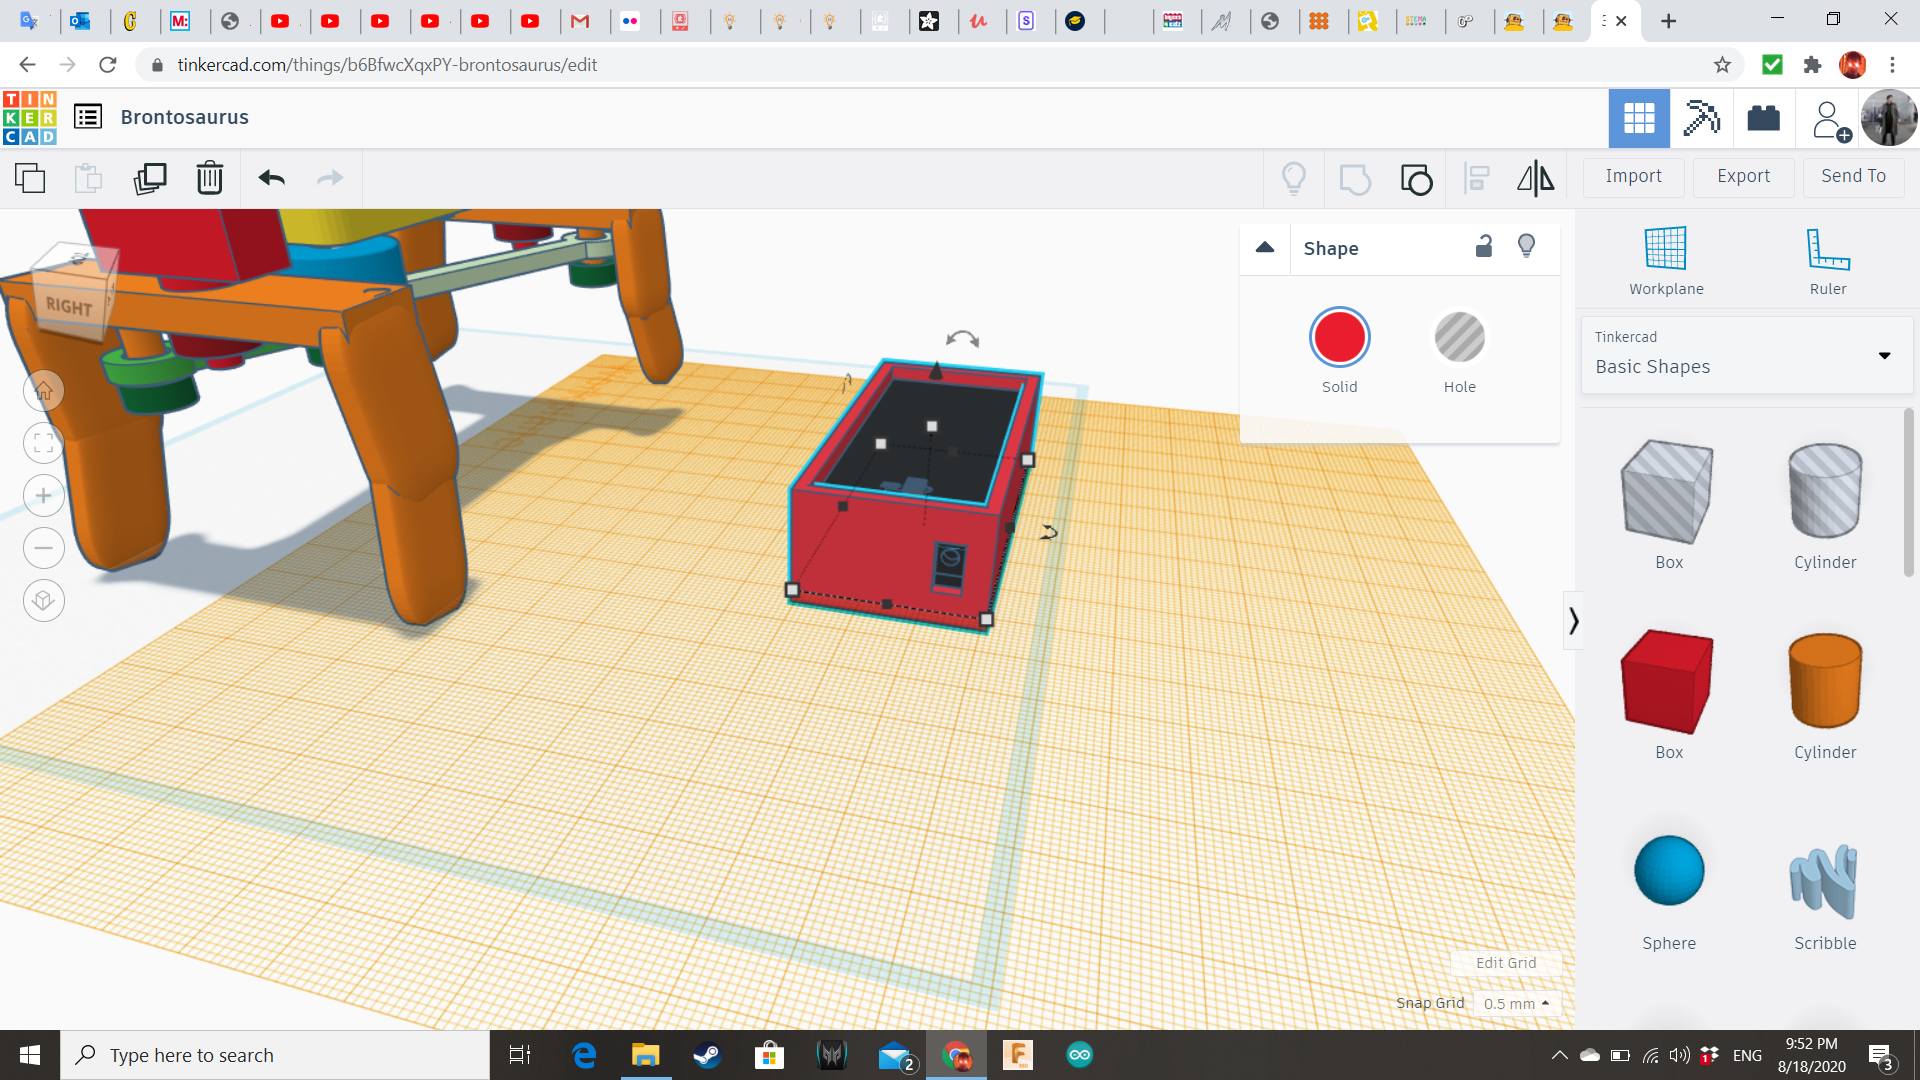
Task: Pick the blue Sphere shape thumbnail
Action: pos(1668,870)
